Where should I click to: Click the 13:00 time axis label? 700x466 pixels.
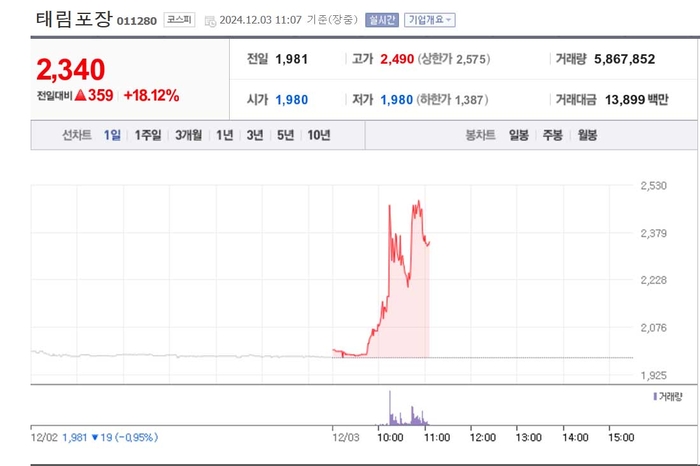point(529,437)
